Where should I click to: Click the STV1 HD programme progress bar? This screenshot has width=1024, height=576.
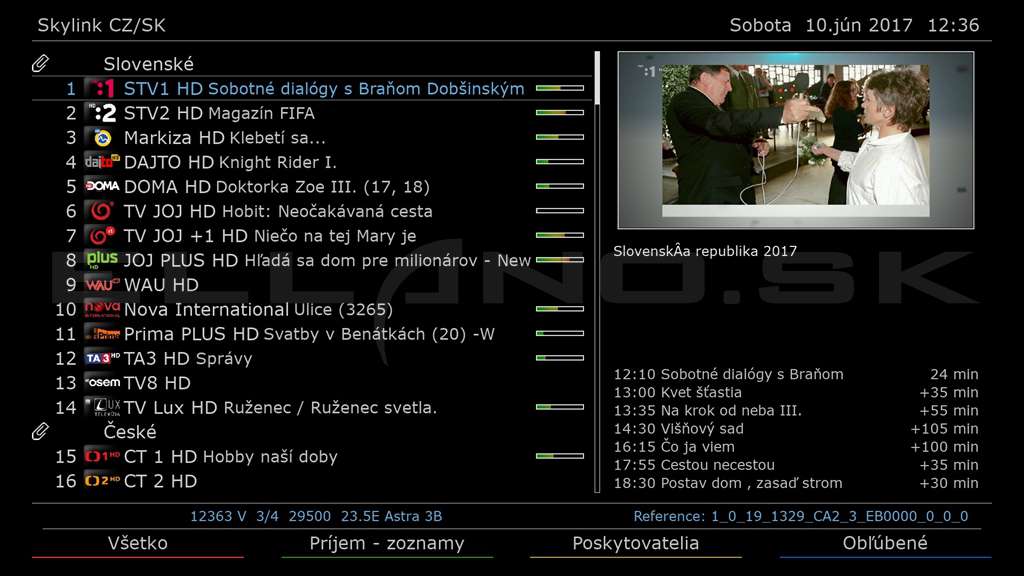click(x=560, y=88)
